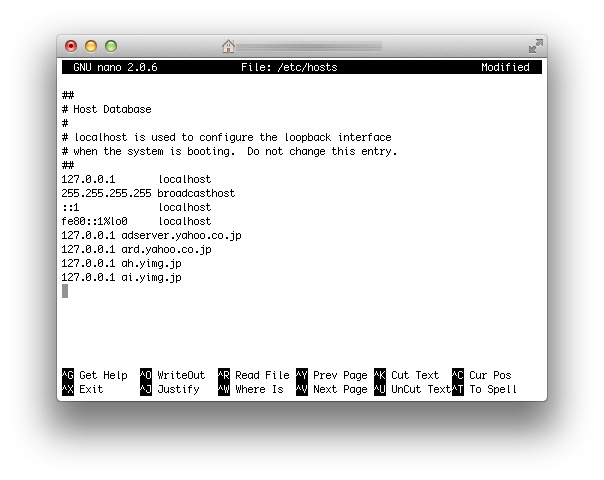Click the ^T To Spell shortcut

coord(484,389)
